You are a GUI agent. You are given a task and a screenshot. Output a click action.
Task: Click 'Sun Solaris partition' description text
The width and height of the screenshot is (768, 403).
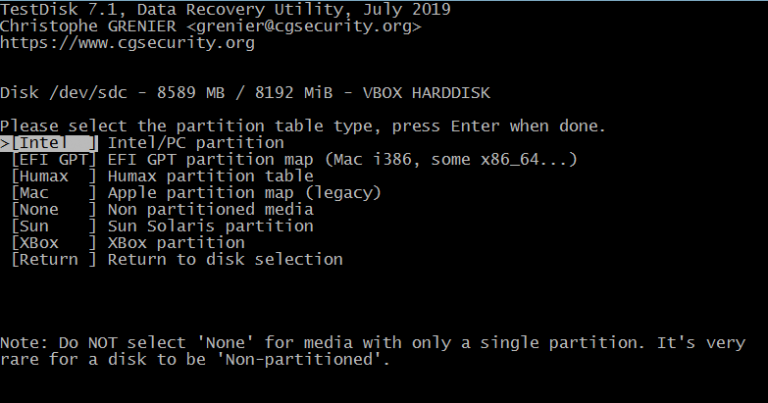coord(211,226)
